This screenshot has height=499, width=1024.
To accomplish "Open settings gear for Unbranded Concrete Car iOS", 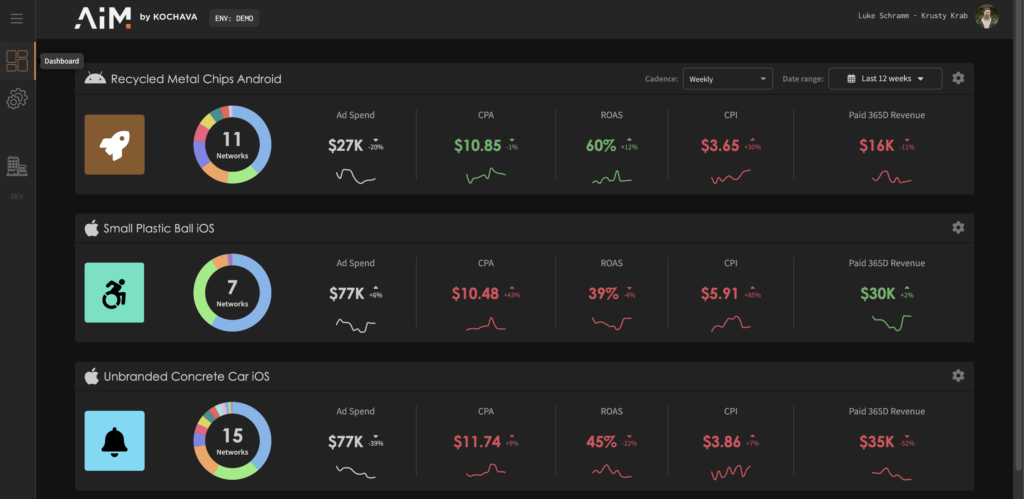I will click(958, 375).
